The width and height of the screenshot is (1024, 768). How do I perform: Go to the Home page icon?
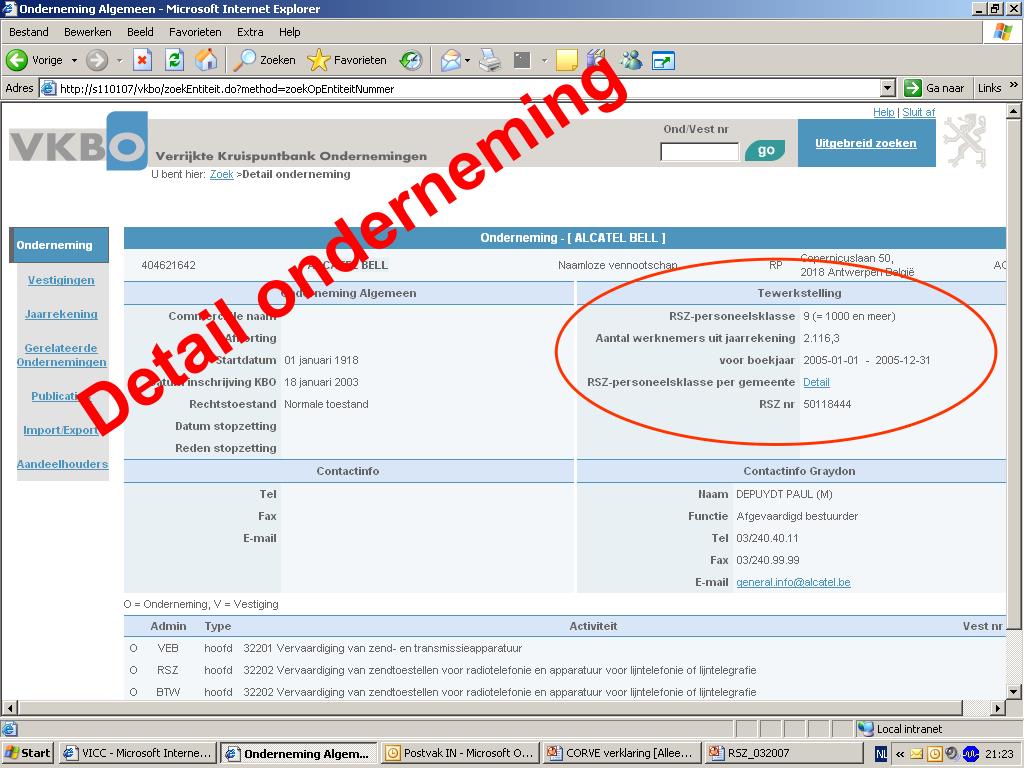tap(206, 60)
